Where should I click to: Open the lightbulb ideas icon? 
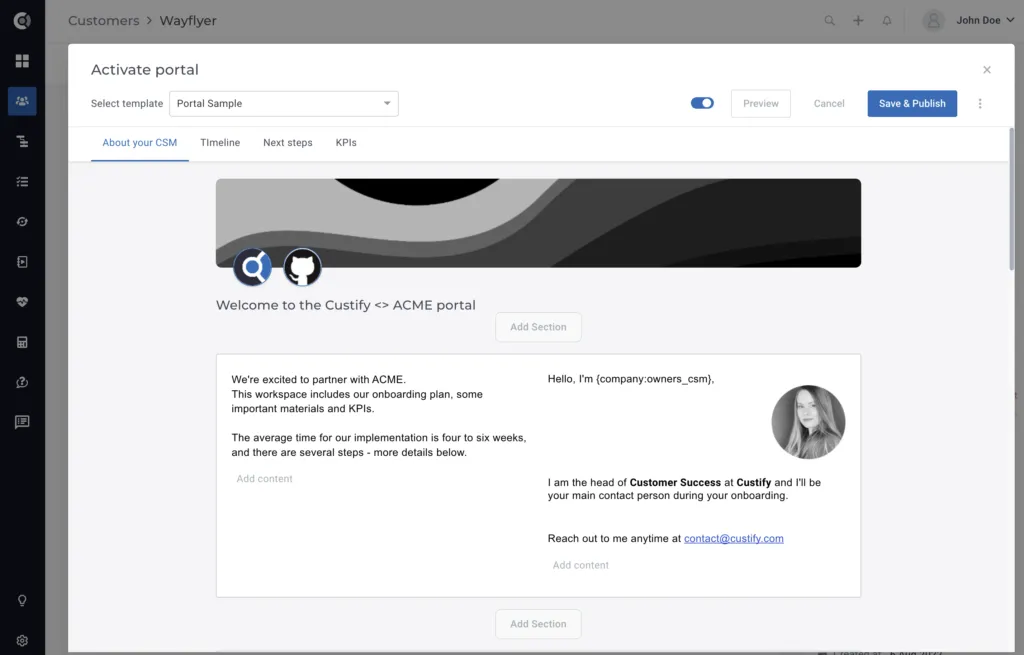click(22, 600)
